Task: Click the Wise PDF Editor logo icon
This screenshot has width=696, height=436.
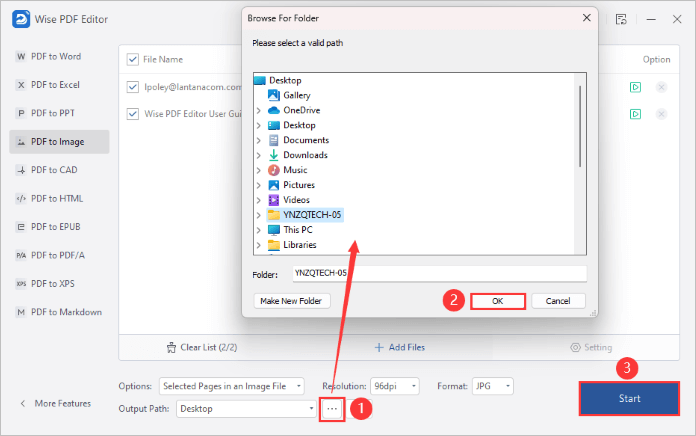Action: (21, 19)
